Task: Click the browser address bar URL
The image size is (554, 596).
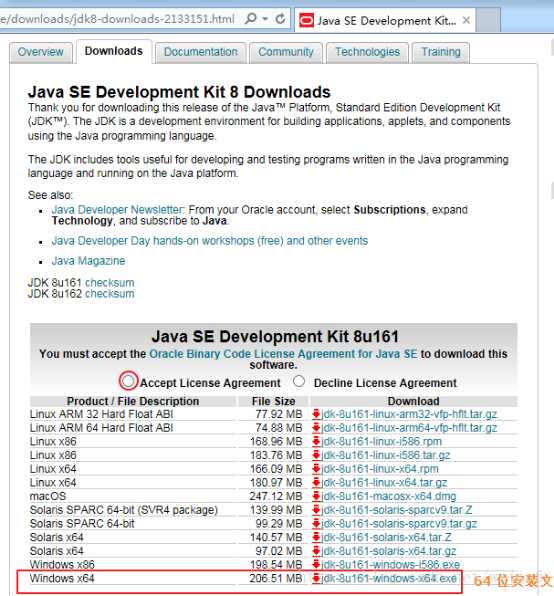Action: tap(117, 19)
